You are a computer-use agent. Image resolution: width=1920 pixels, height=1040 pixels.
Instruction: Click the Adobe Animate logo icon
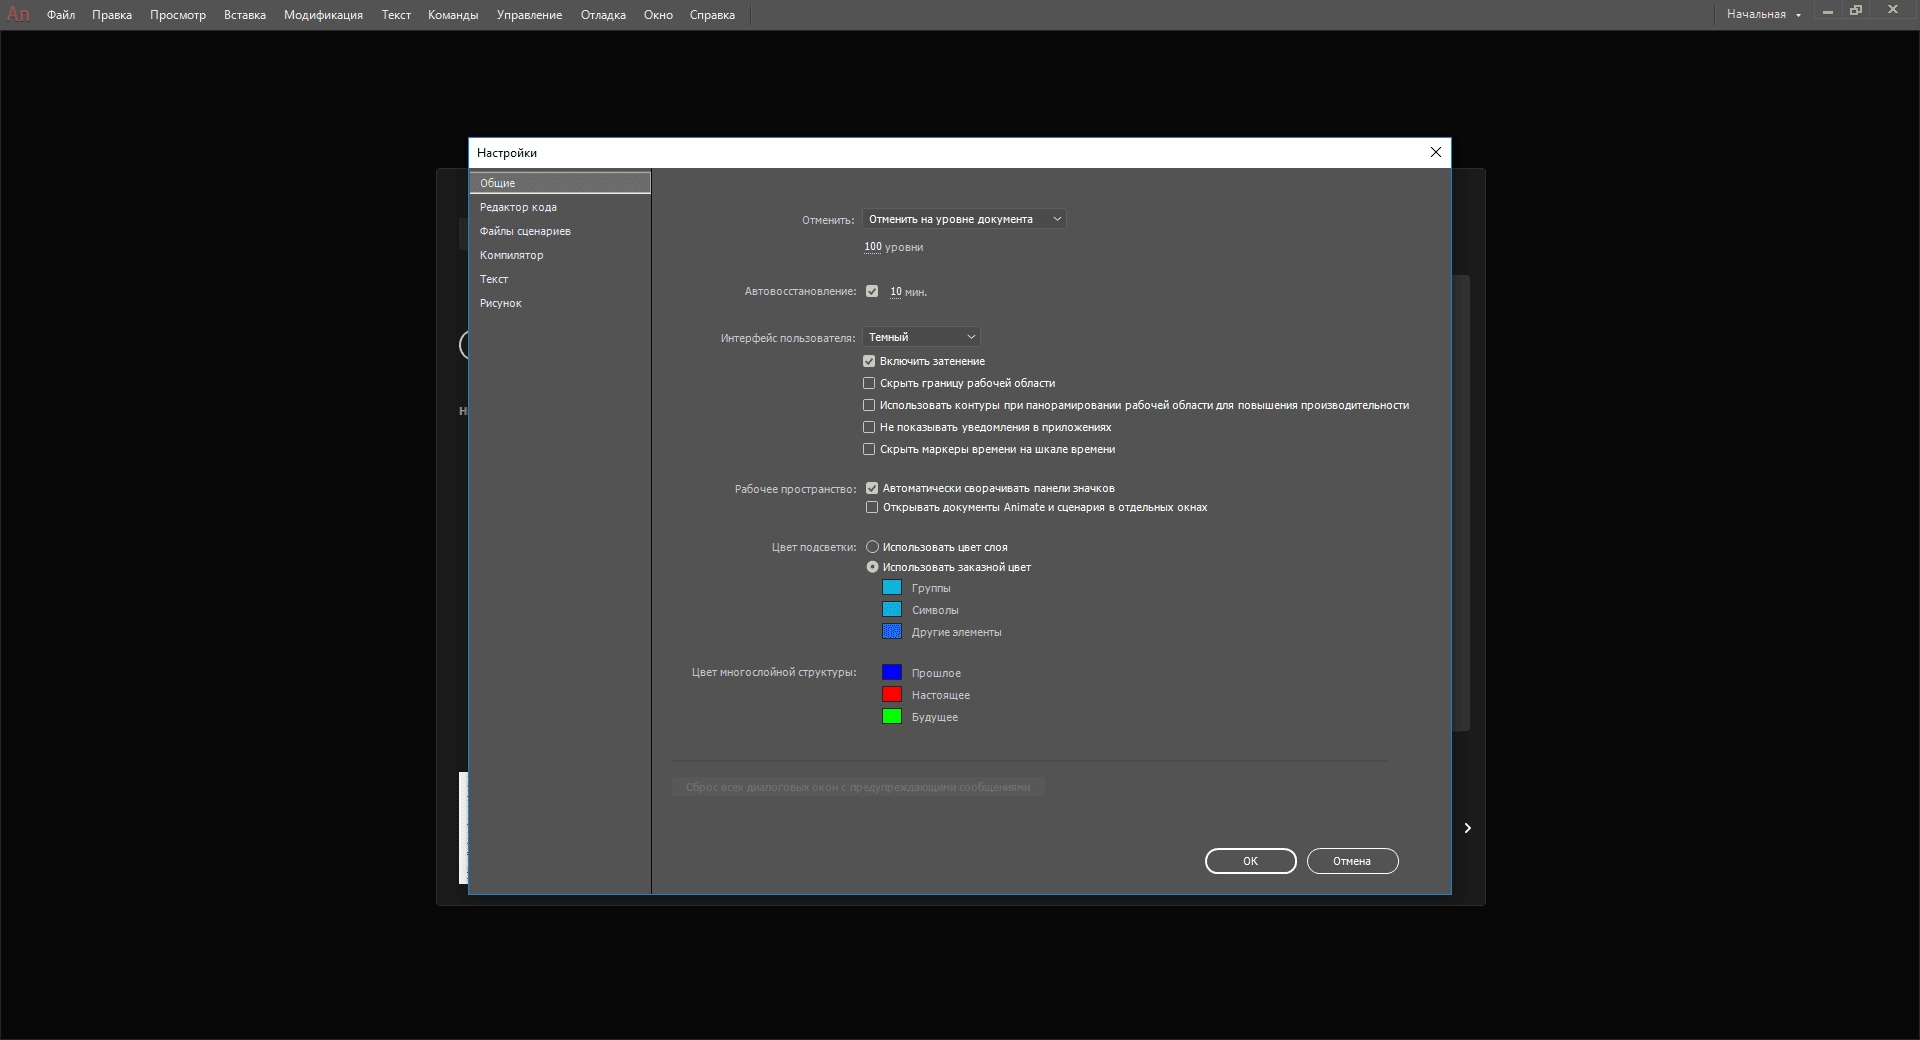coord(18,14)
